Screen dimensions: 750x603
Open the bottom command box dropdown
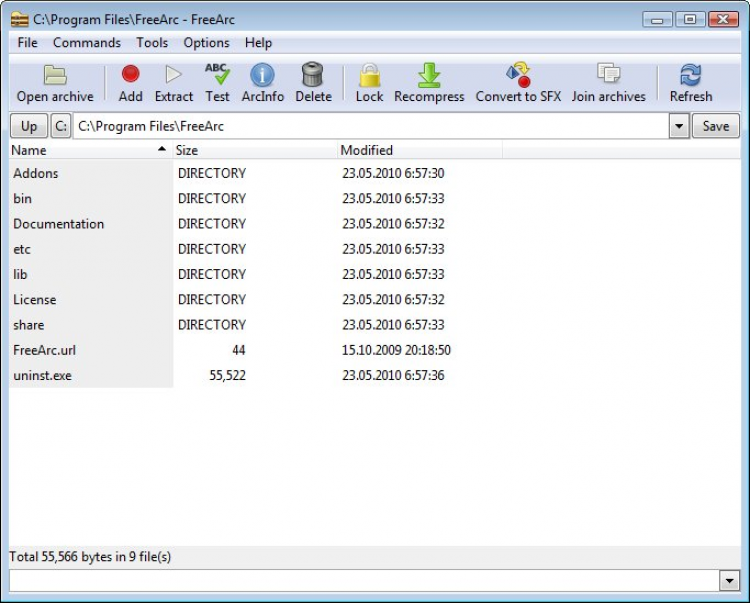tap(729, 581)
